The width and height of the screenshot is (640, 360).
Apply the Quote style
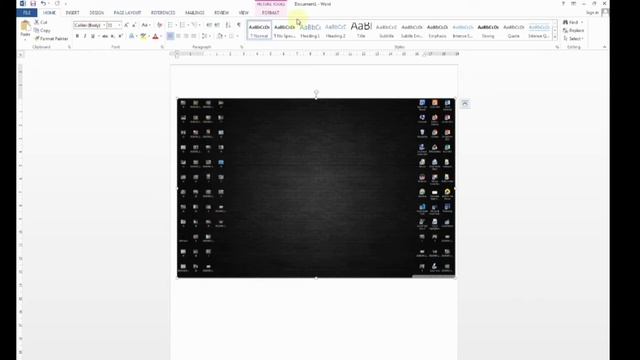click(x=513, y=31)
